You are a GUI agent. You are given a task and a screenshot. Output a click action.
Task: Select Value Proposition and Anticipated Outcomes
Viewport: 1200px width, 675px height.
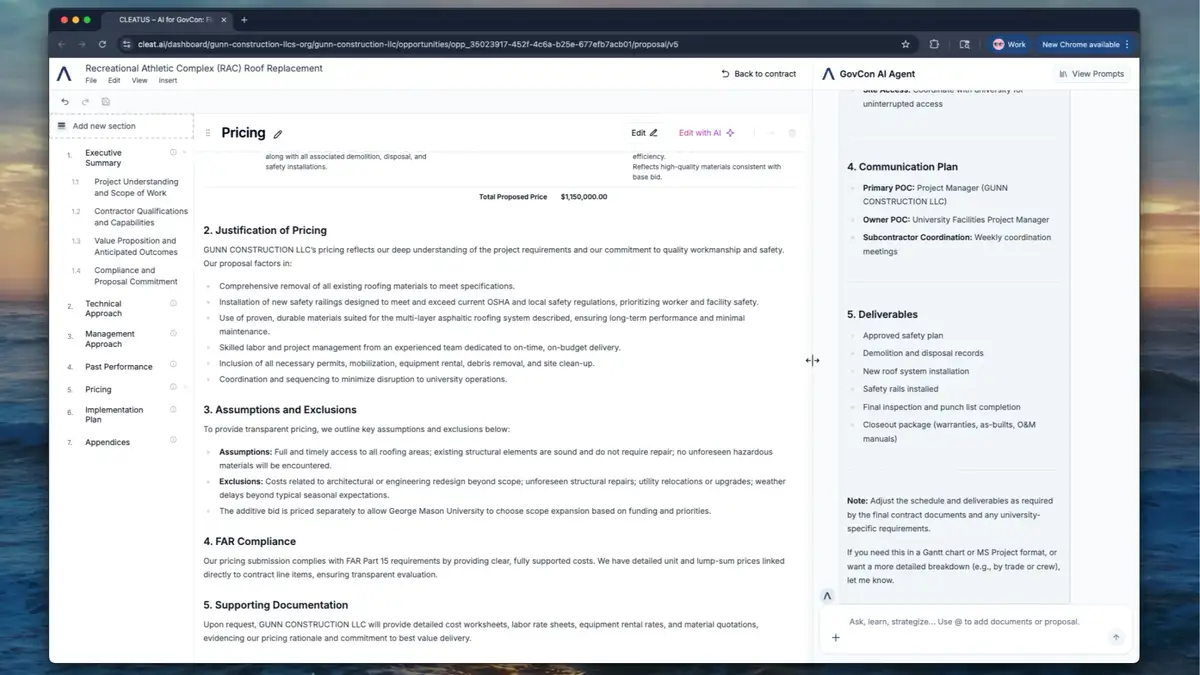[135, 246]
